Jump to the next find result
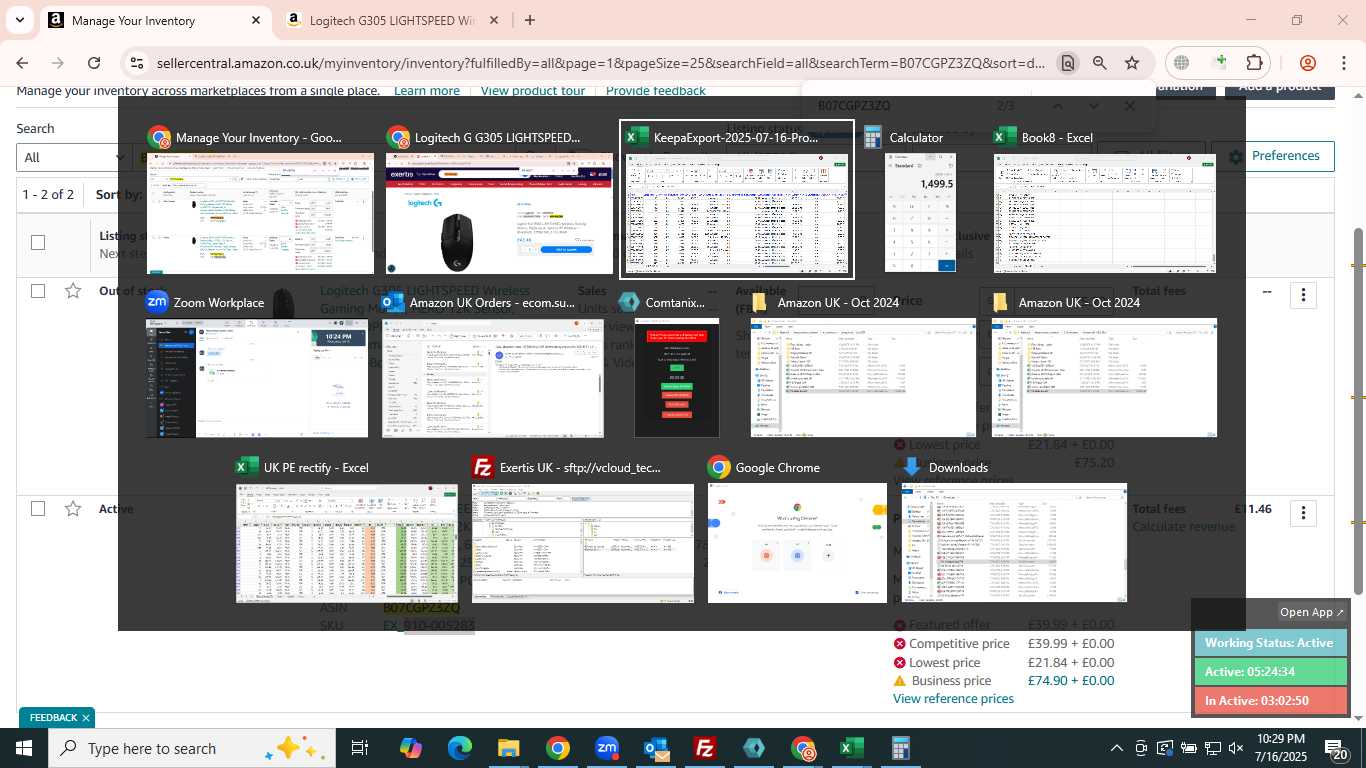Screen dimensions: 1366x768 pos(1093,105)
